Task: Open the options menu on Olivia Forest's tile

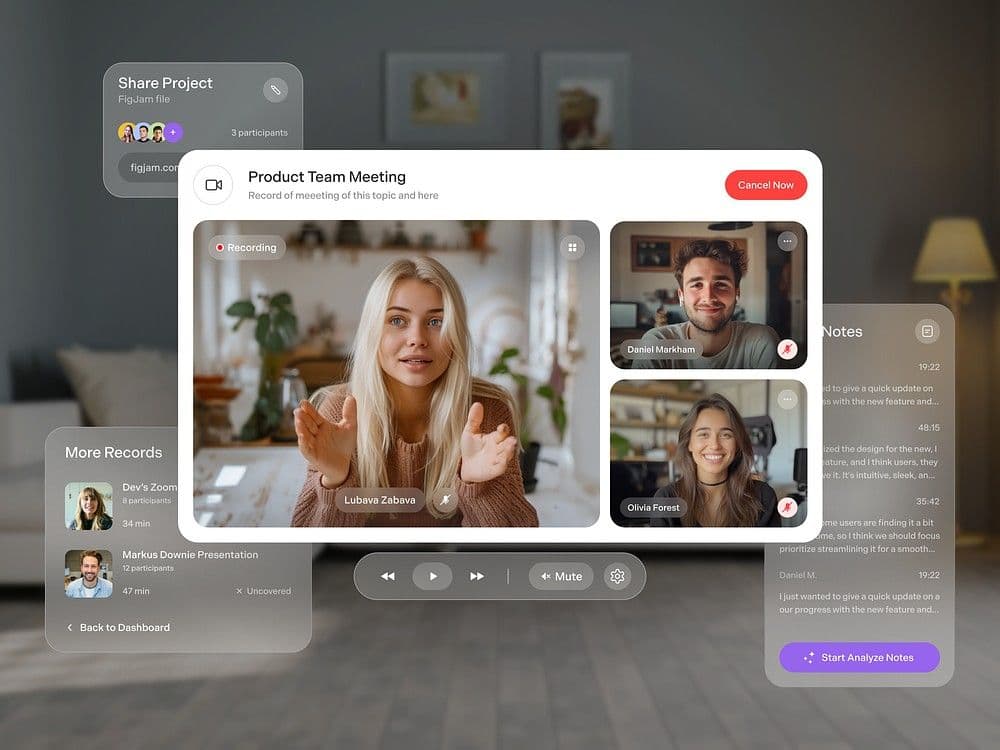Action: (787, 398)
